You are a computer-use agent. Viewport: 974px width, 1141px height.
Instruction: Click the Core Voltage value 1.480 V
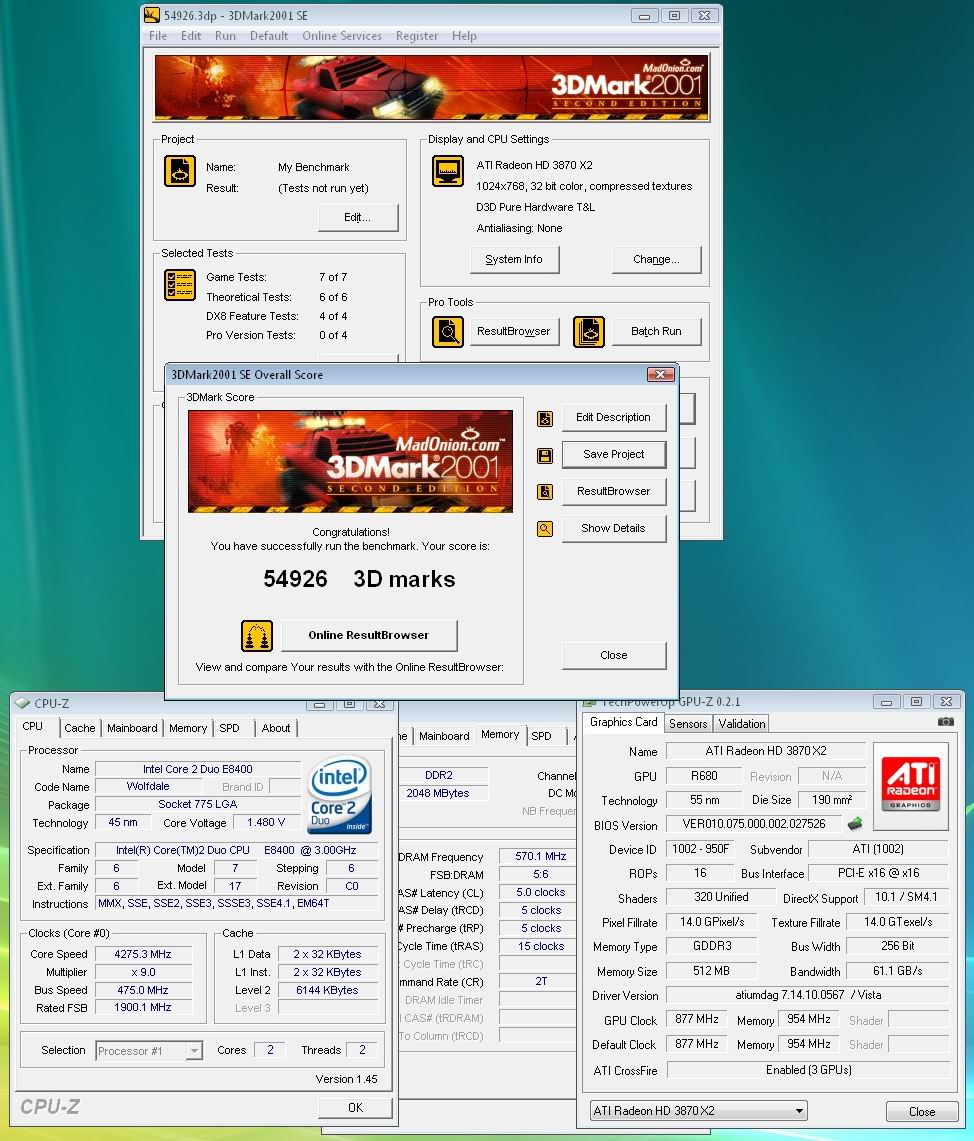(266, 822)
